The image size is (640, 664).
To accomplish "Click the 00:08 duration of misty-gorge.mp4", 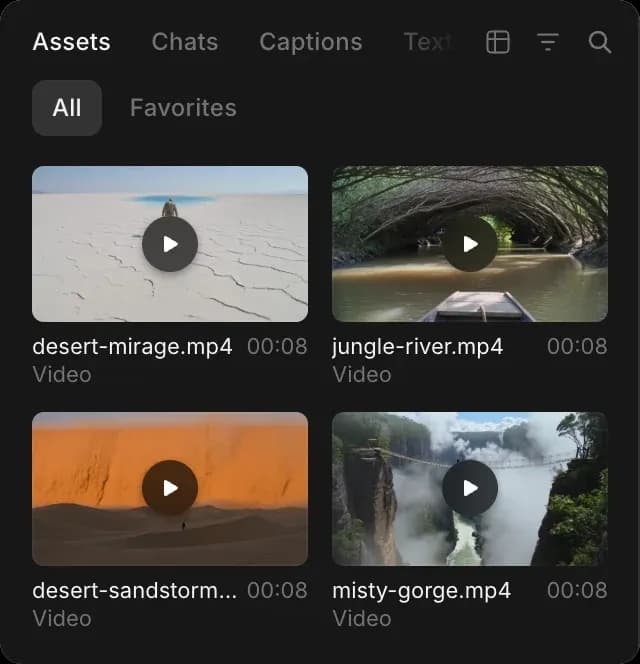I will click(x=577, y=591).
